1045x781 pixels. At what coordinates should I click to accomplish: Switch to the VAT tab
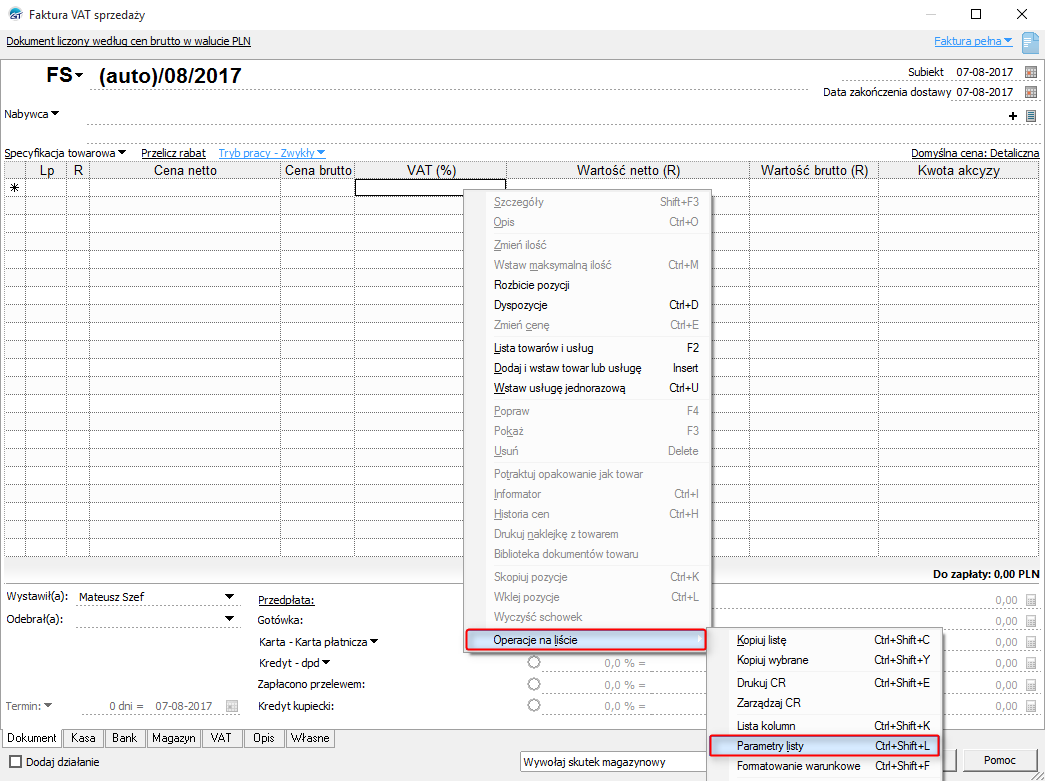coord(221,738)
